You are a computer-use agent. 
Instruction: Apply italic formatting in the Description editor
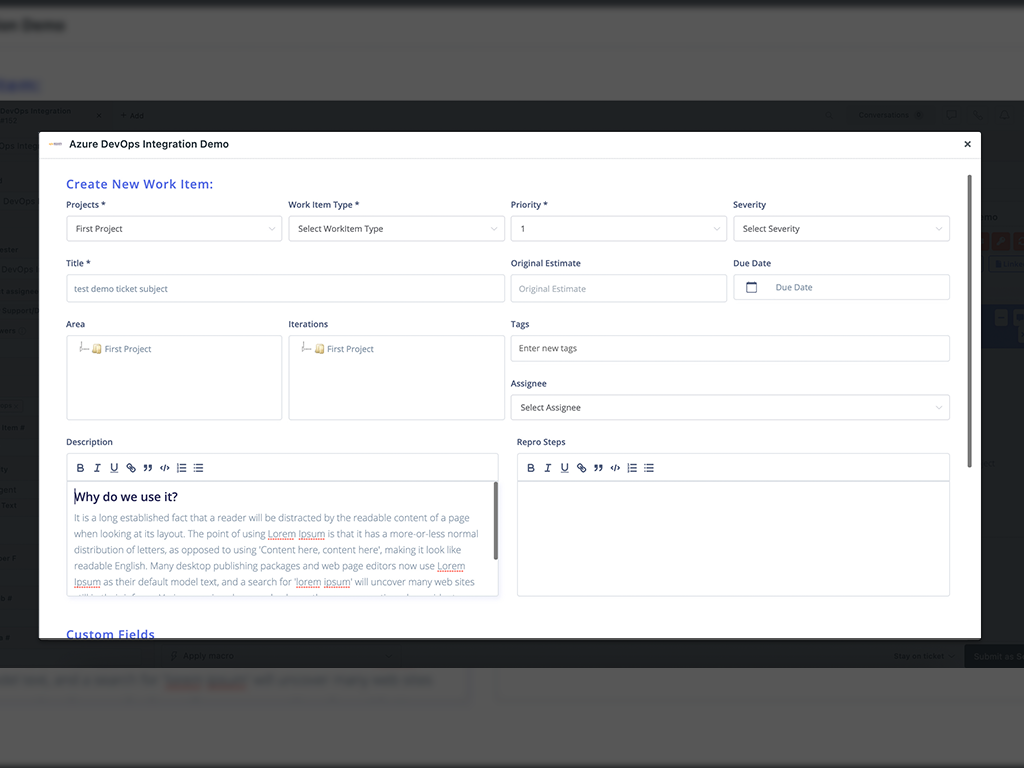tap(97, 467)
